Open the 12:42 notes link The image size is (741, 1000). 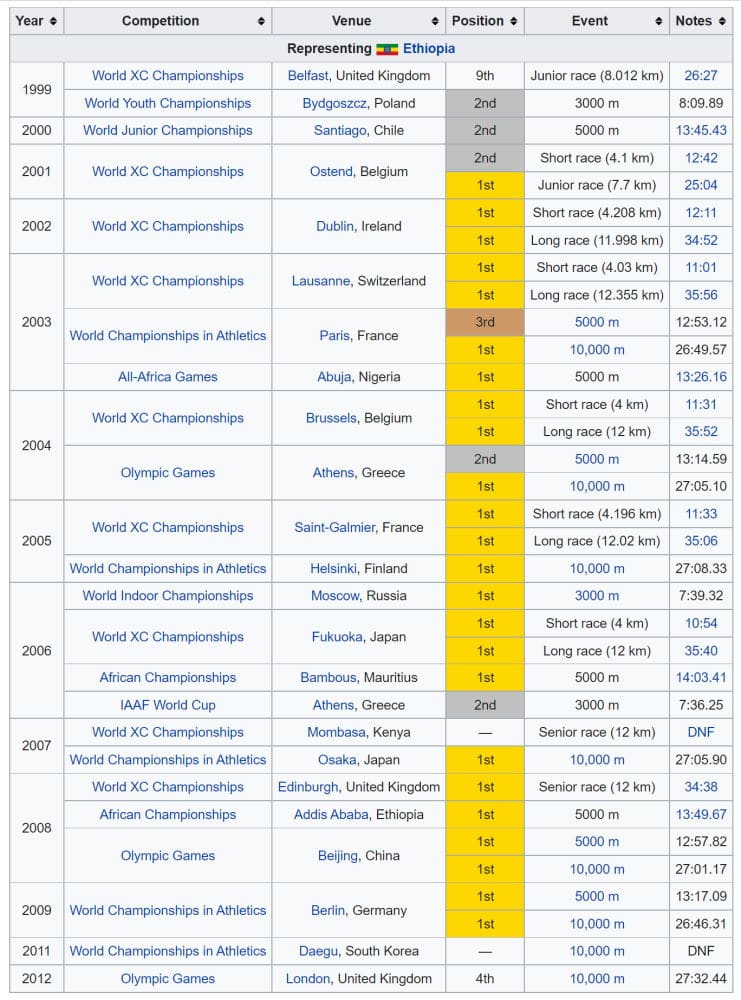point(701,158)
